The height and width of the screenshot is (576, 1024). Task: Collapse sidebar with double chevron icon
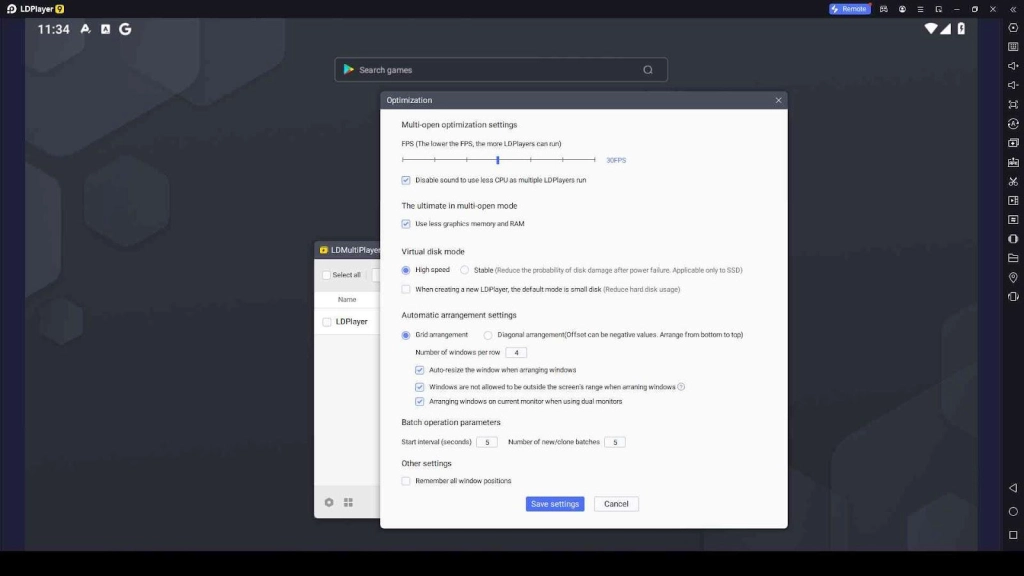coord(1013,9)
